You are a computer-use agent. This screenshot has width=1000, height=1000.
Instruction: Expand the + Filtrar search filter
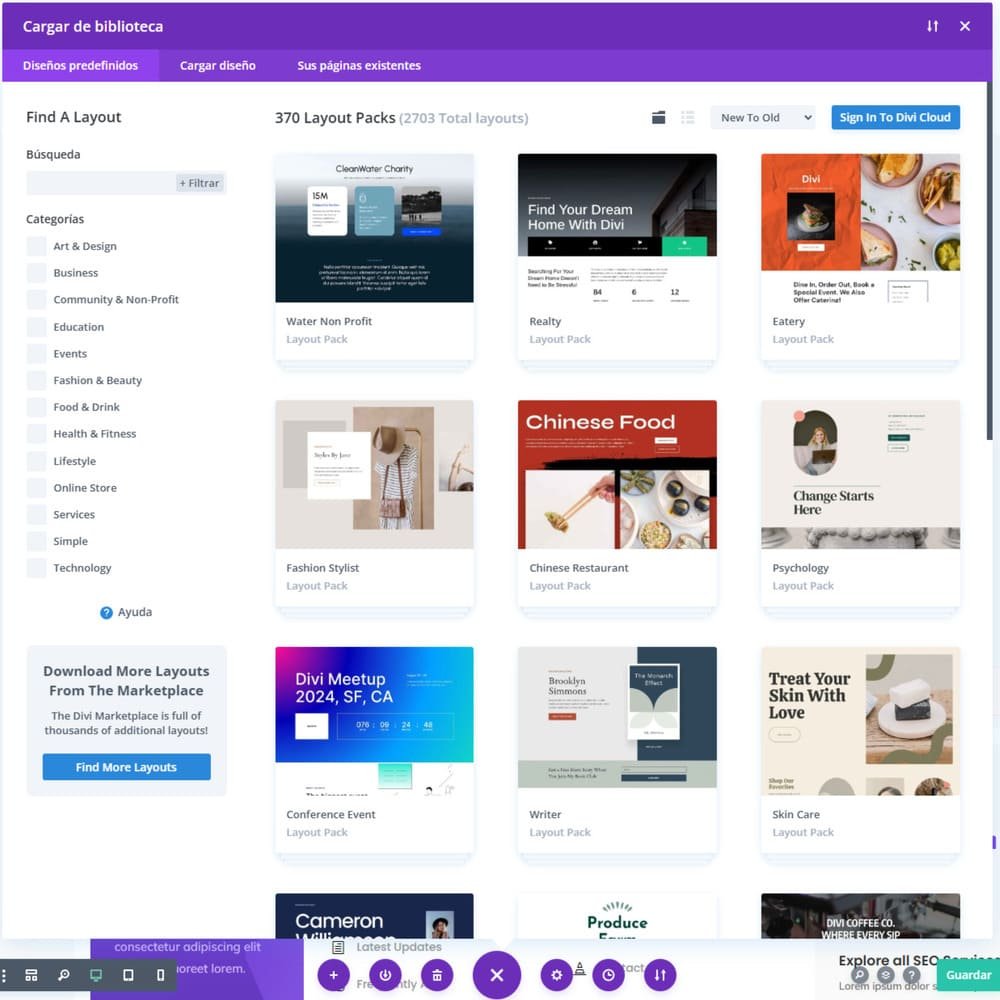[x=199, y=183]
